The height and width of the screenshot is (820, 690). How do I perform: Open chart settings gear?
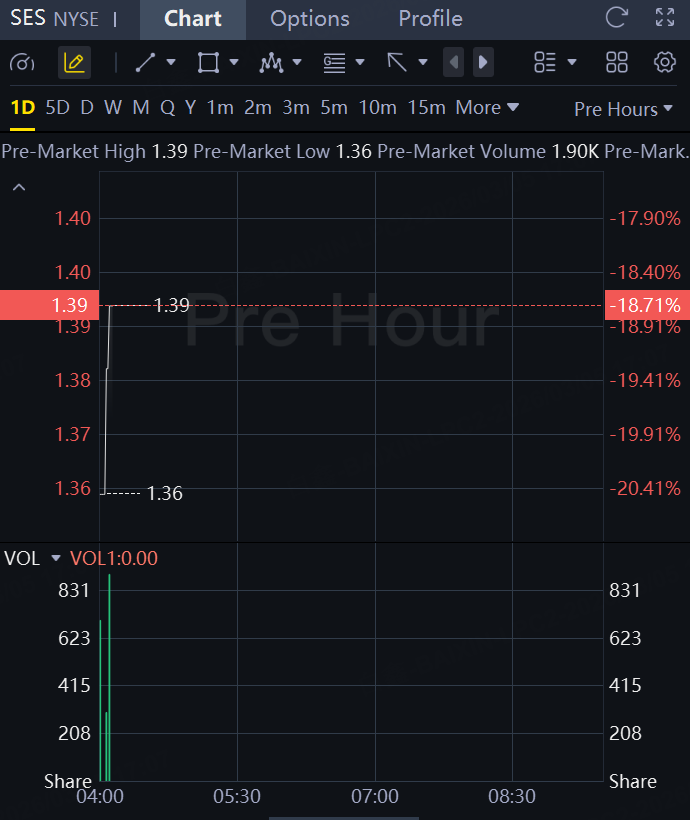[x=665, y=63]
